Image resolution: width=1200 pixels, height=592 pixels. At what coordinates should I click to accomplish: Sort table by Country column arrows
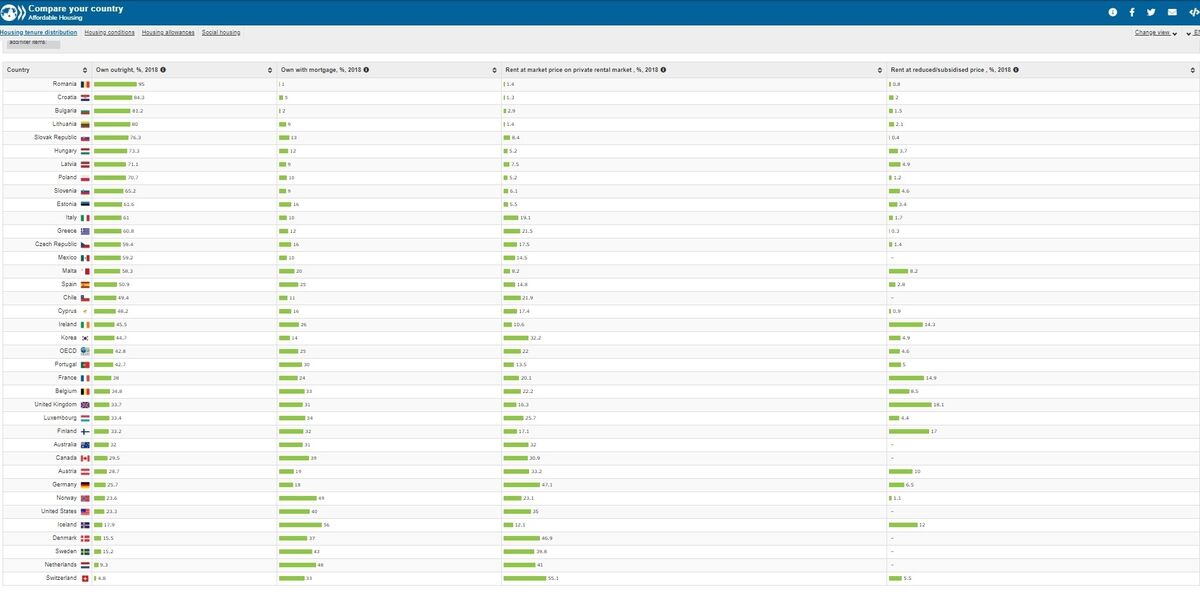click(x=84, y=70)
